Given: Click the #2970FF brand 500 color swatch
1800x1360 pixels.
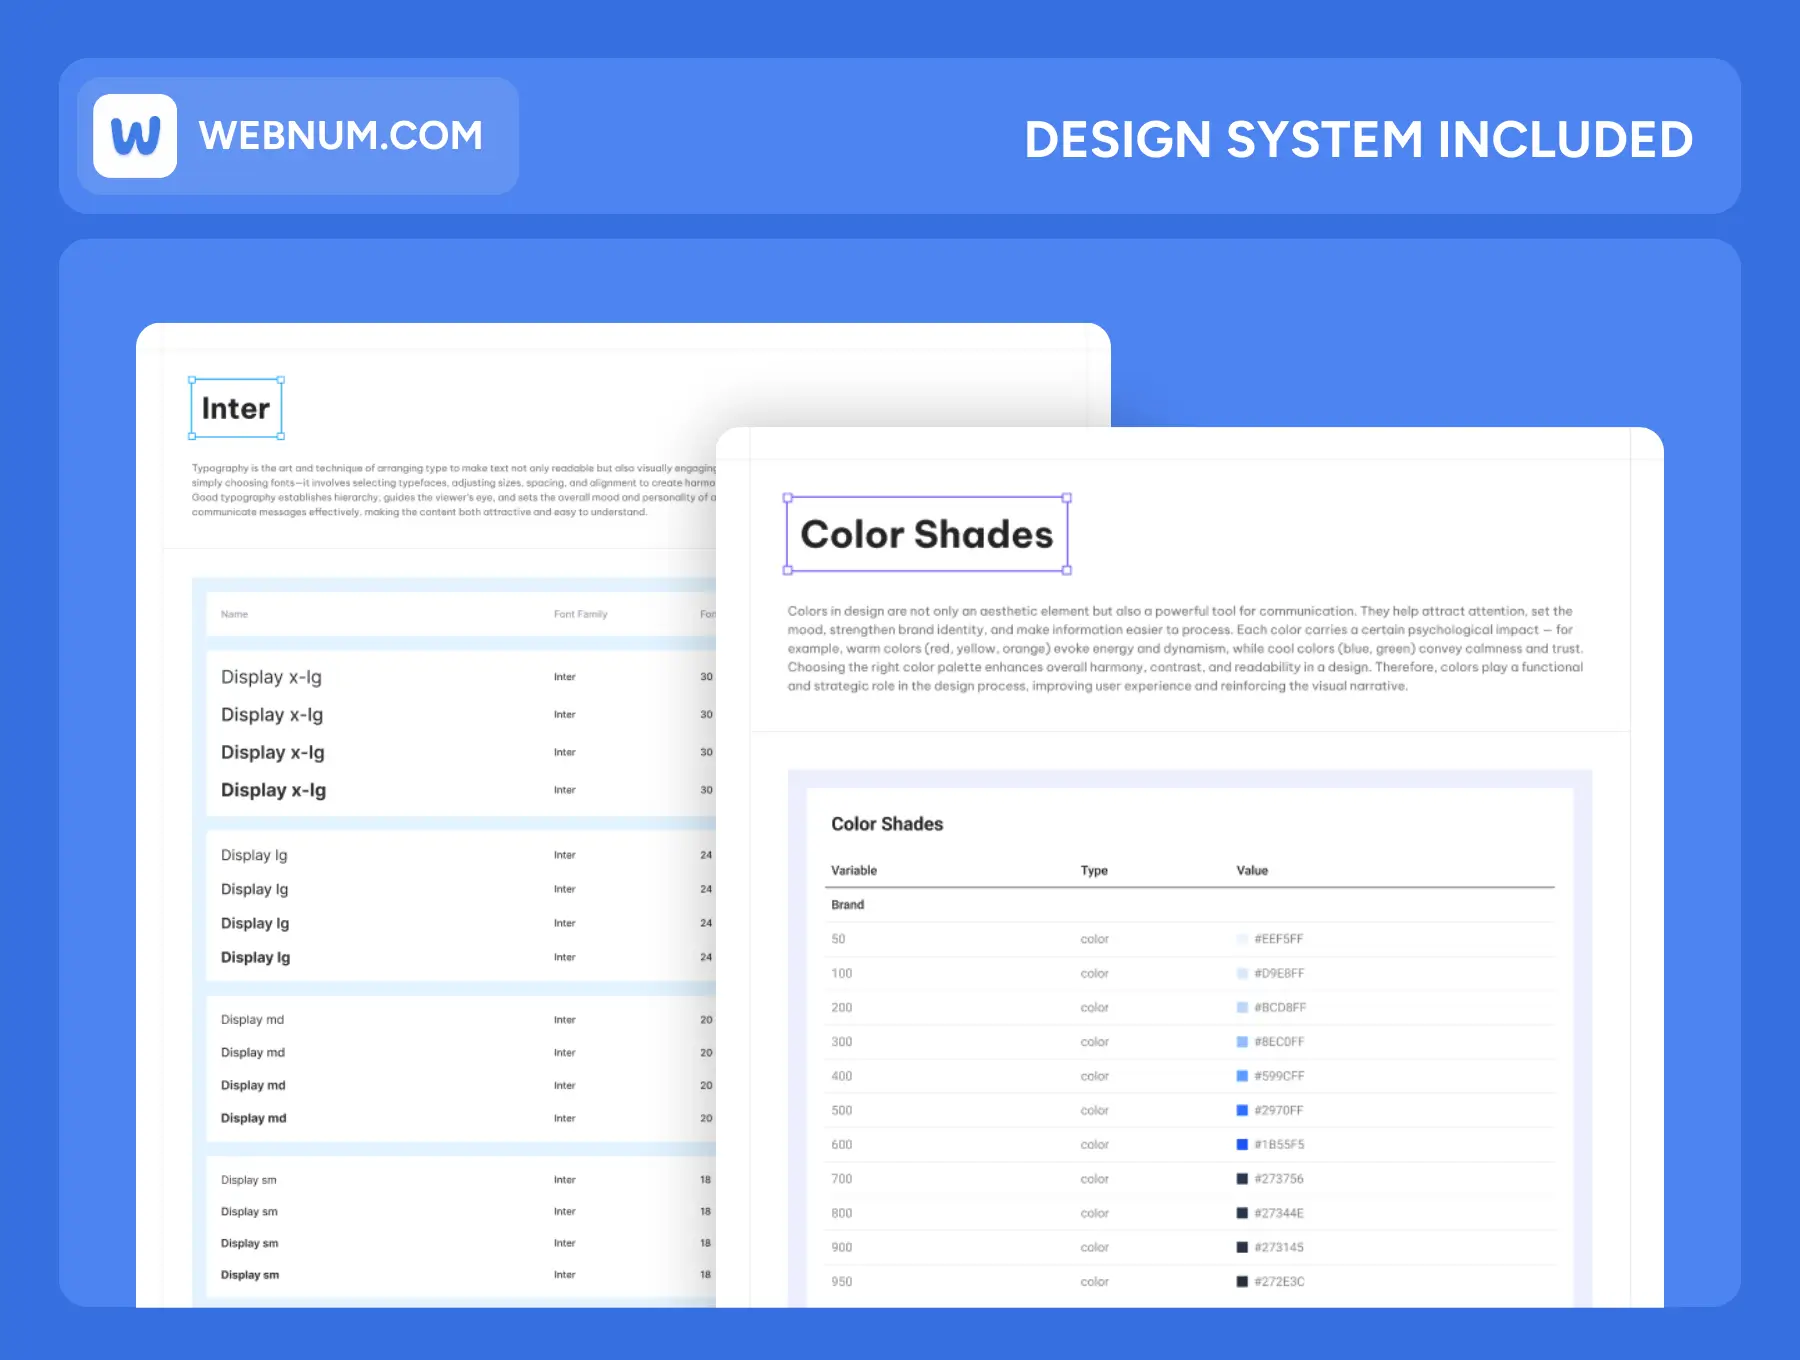Looking at the screenshot, I should pos(1240,1109).
